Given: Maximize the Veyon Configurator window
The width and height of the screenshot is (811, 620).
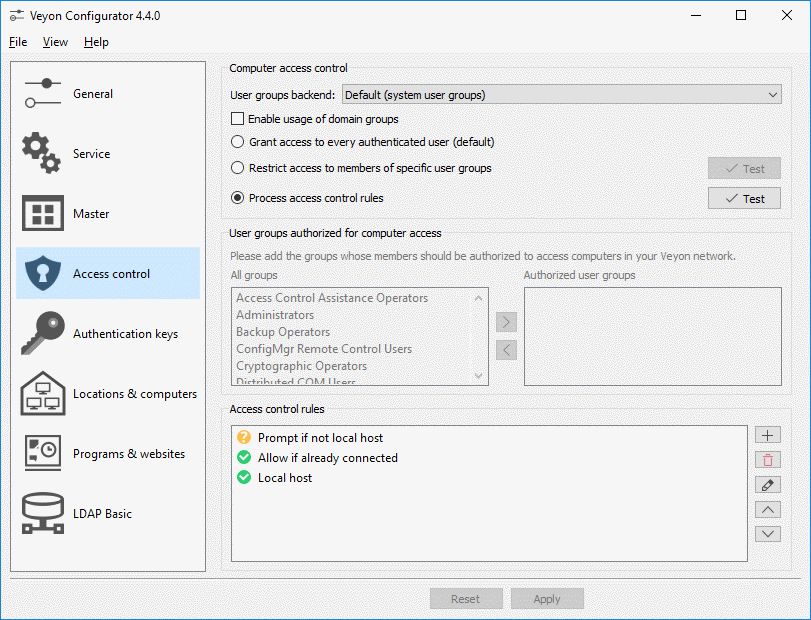Looking at the screenshot, I should click(x=741, y=16).
